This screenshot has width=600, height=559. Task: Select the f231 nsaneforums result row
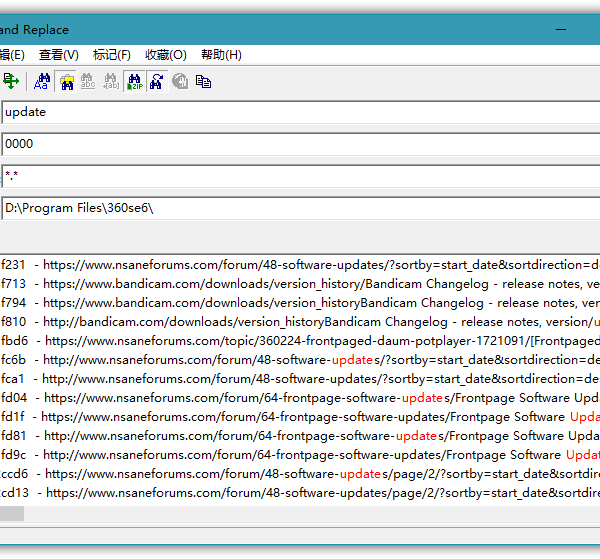coord(300,265)
